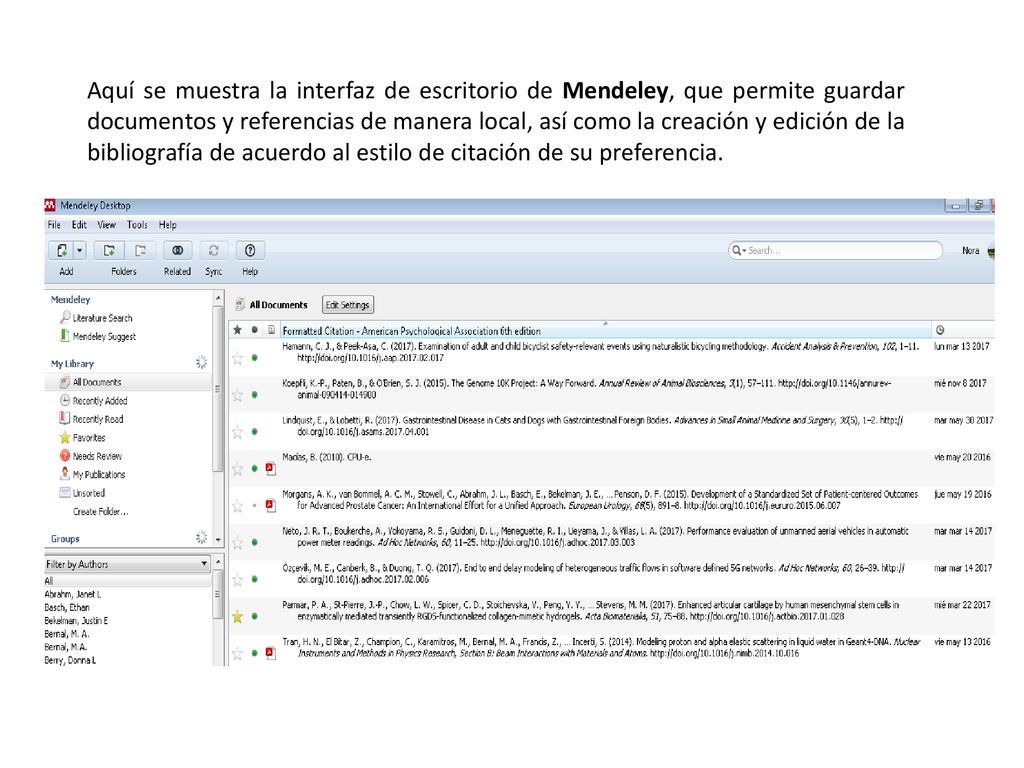Click the remove folder icon in Folders
The height and width of the screenshot is (768, 1024).
click(140, 250)
